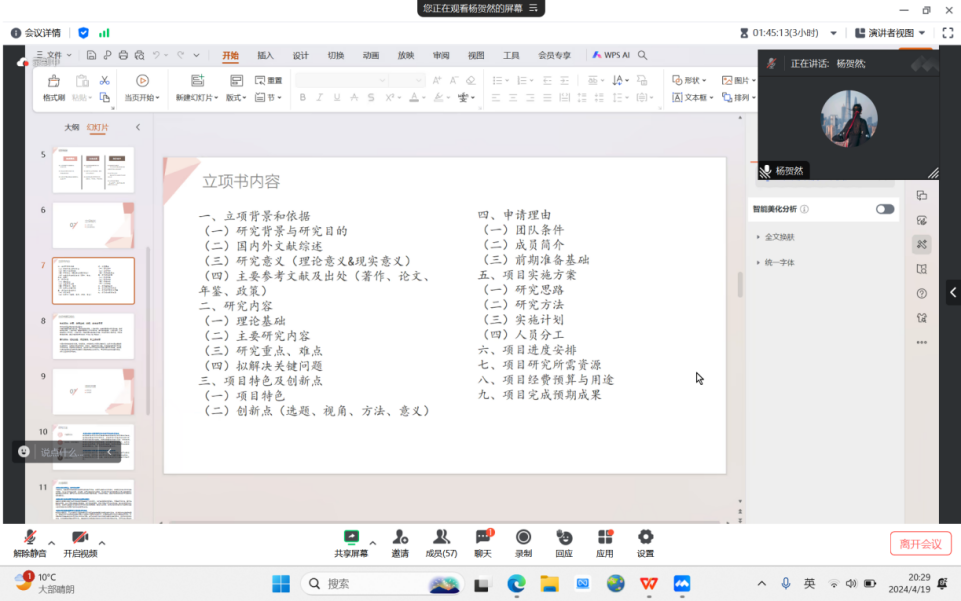Open the 演讲者视图 view dropdown
Screen dimensions: 961x601
pyautogui.click(x=896, y=33)
